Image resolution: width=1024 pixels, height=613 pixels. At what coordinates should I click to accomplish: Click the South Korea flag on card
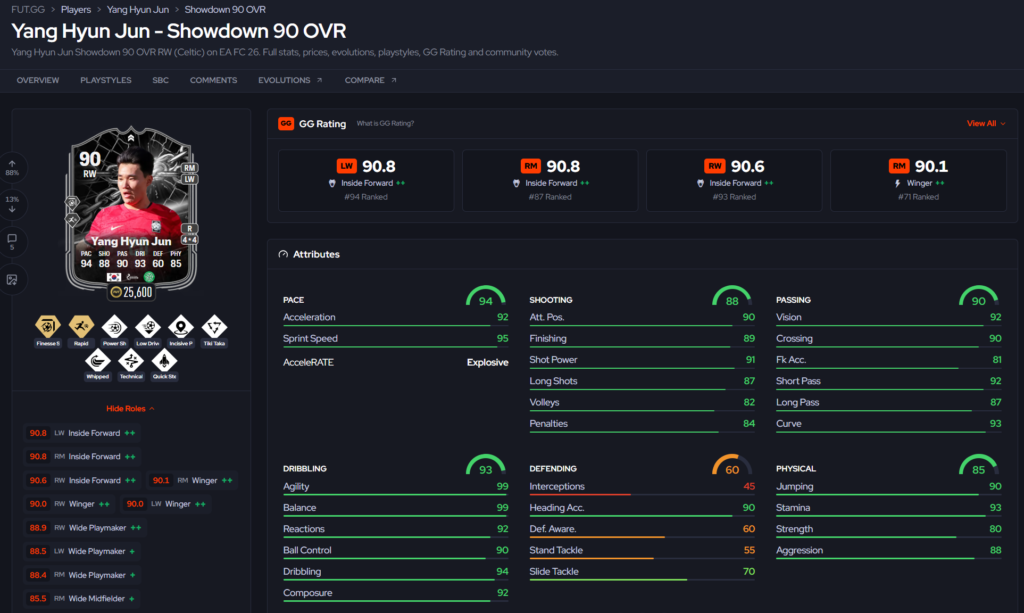click(x=114, y=277)
